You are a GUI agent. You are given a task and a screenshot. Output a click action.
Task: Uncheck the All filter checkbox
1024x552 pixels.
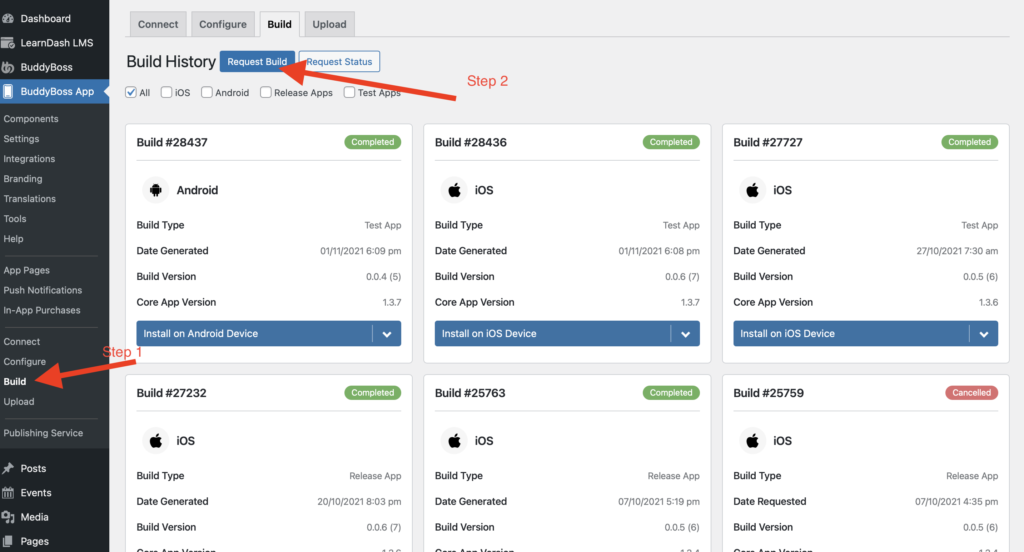[x=131, y=93]
